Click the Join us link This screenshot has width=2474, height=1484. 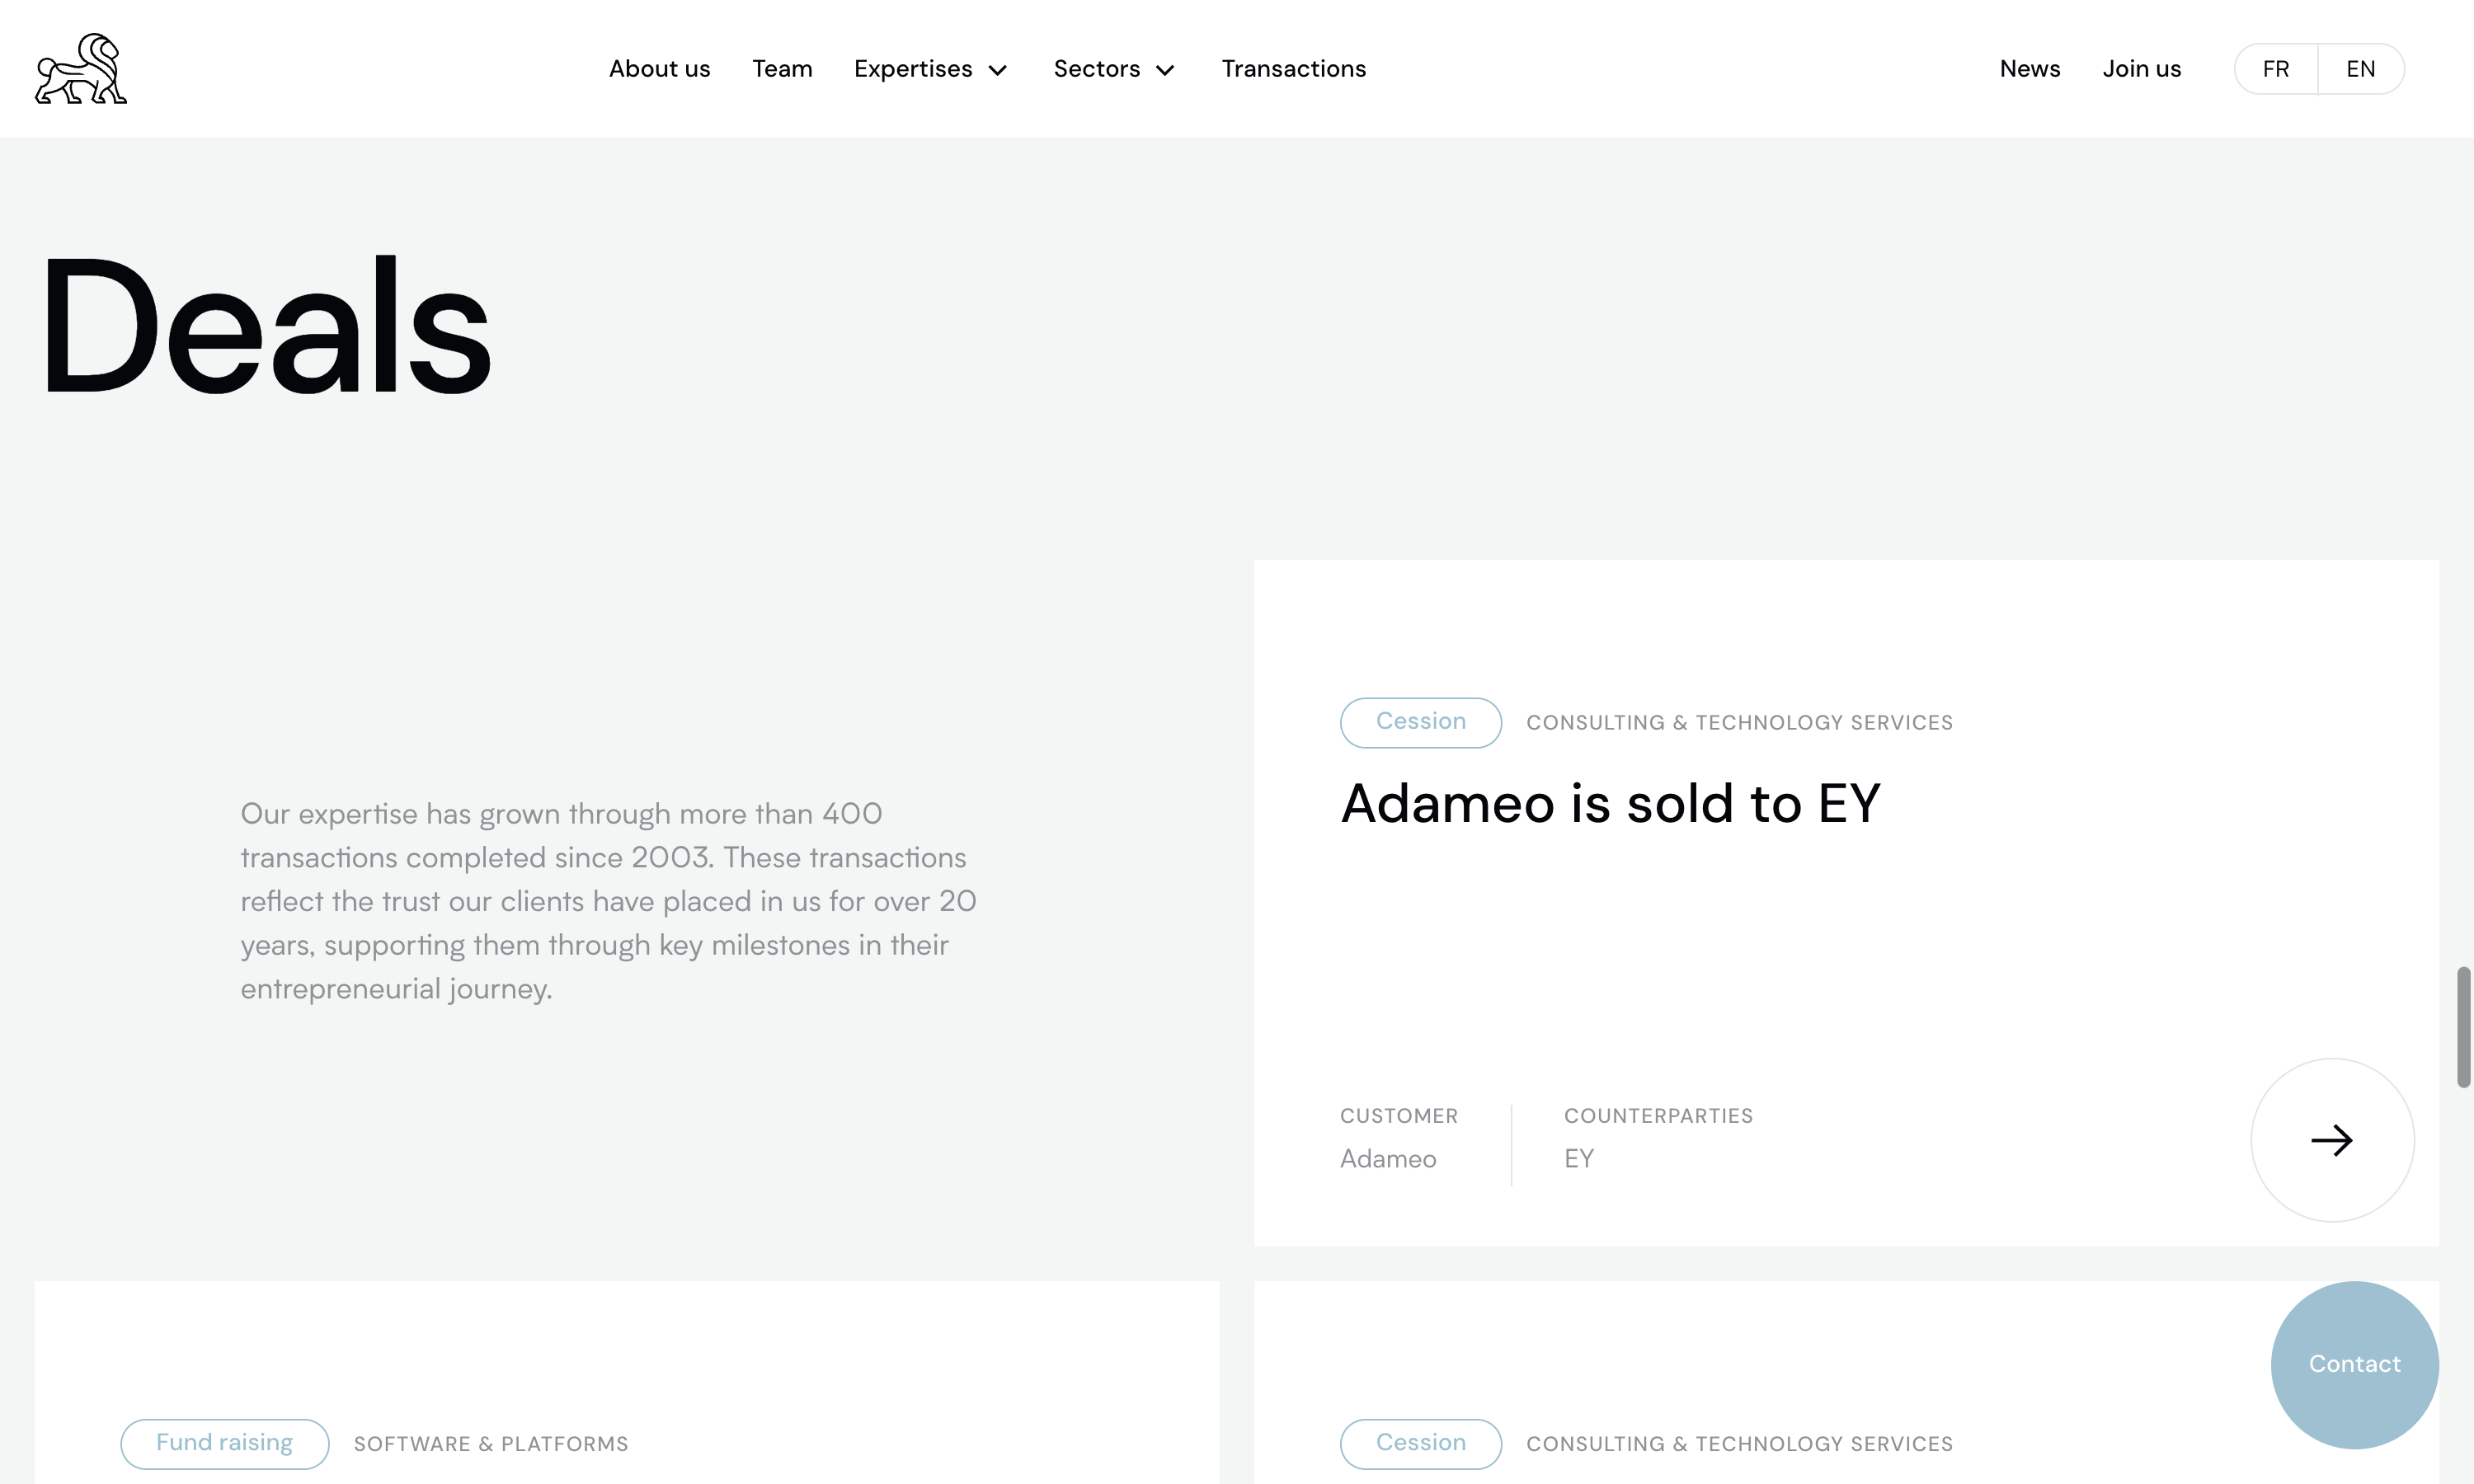click(x=2141, y=69)
